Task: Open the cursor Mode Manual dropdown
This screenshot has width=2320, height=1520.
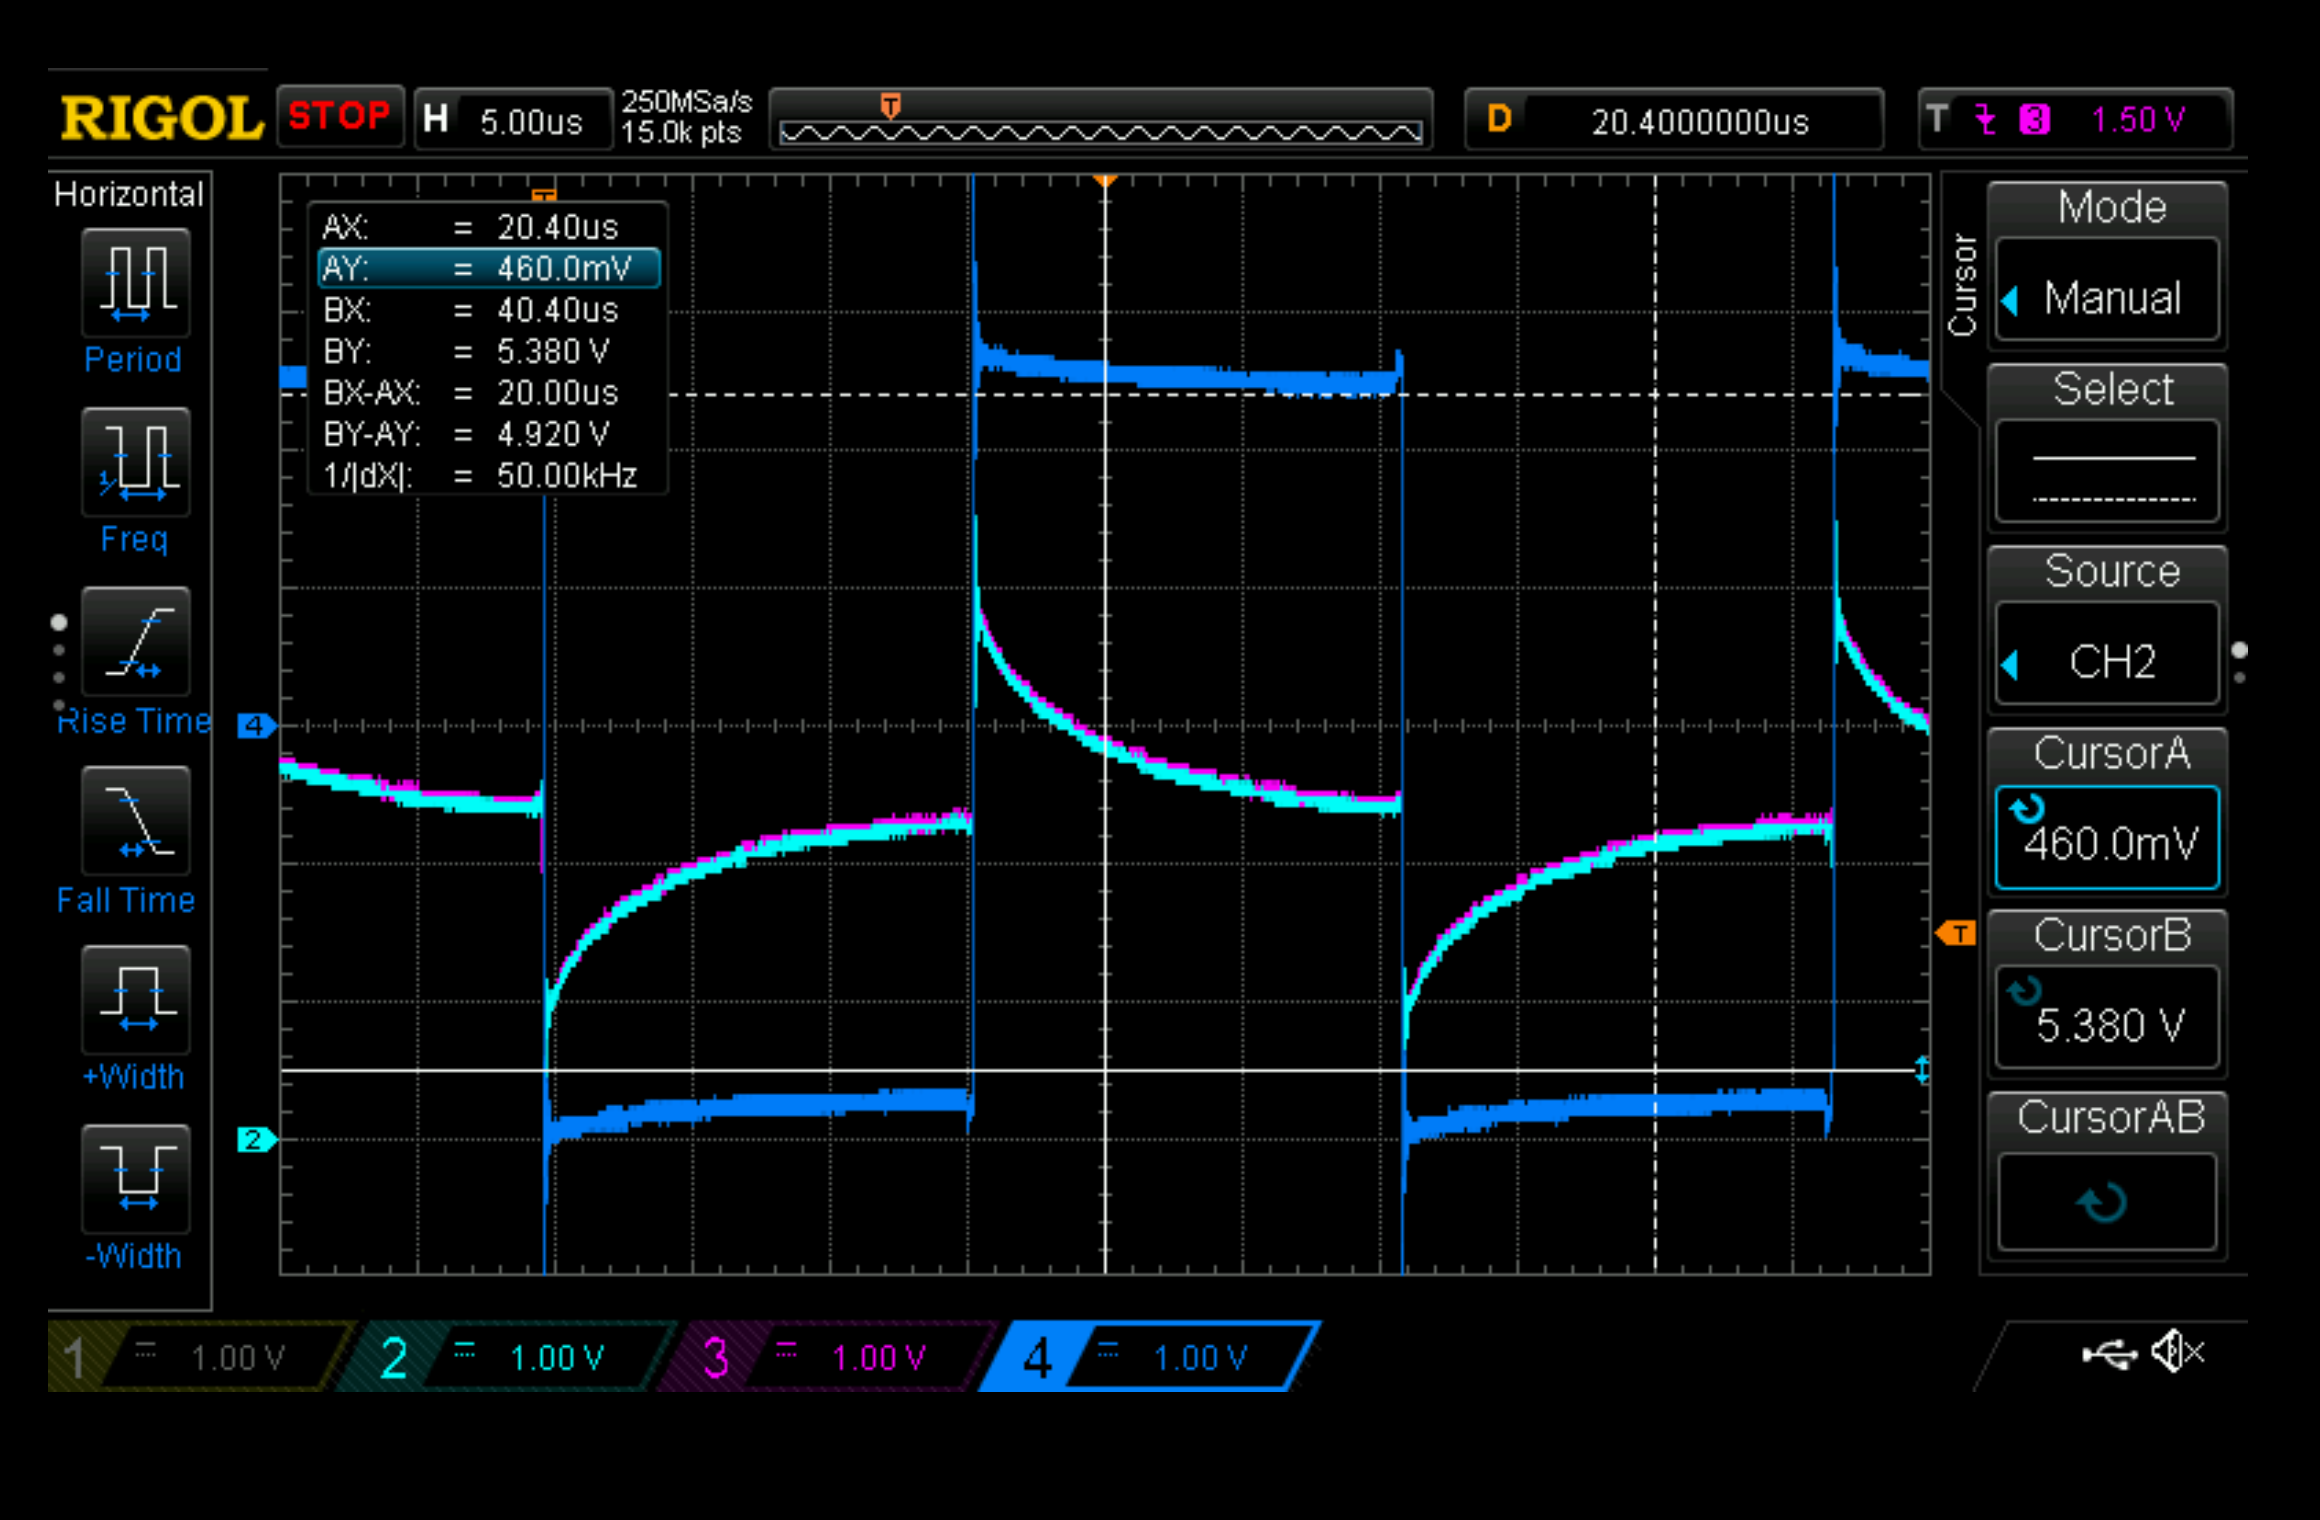Action: [2107, 290]
